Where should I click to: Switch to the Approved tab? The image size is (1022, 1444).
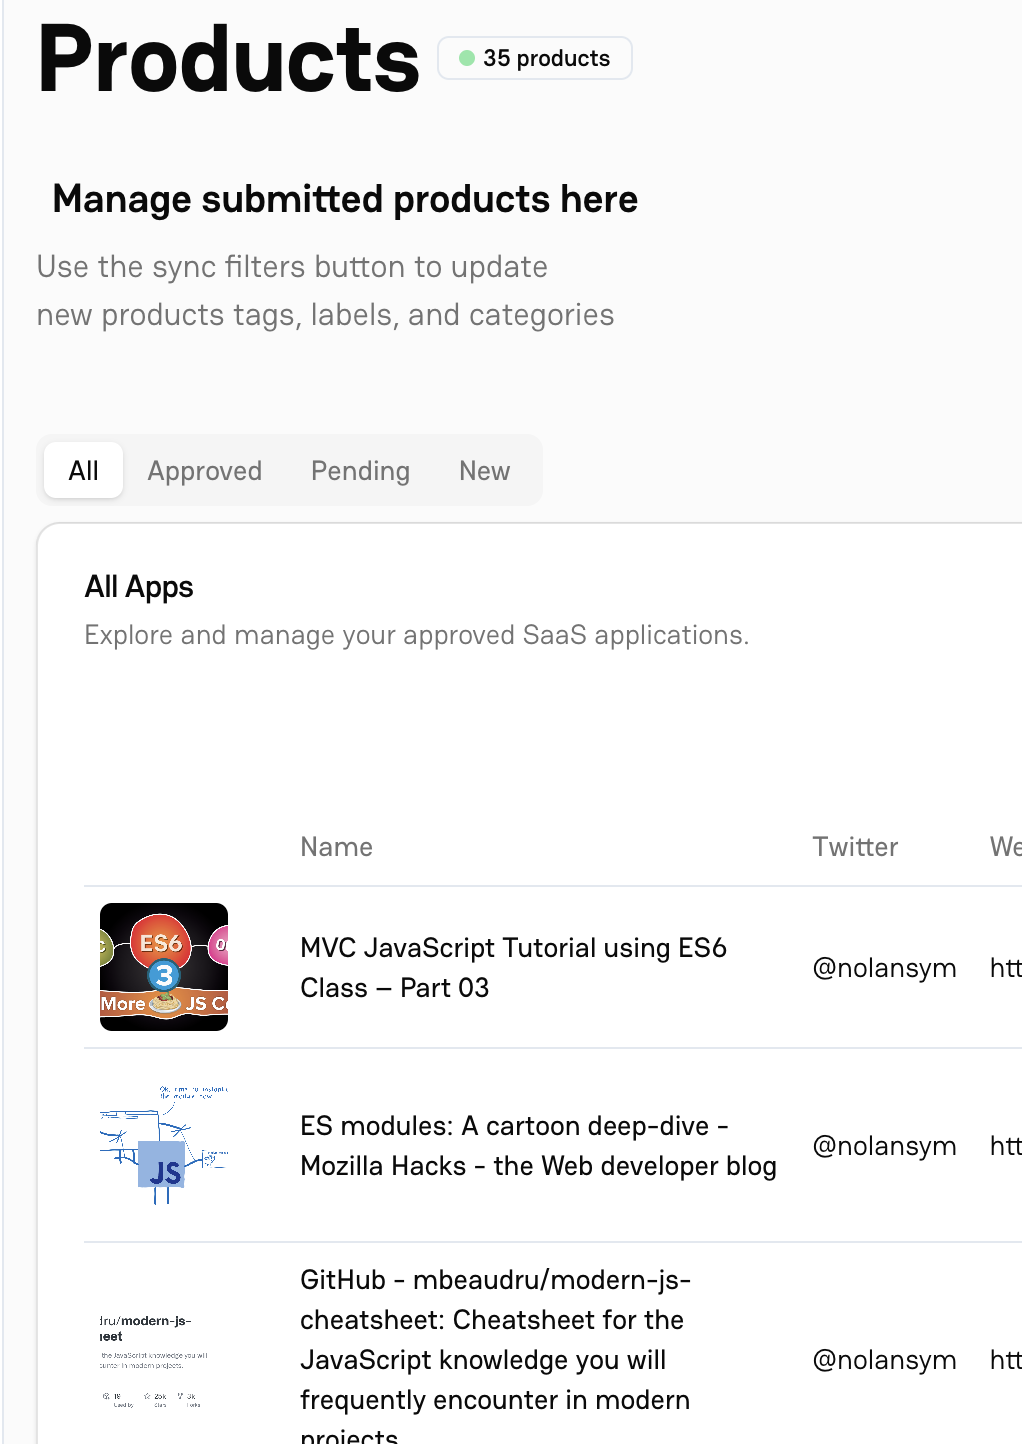point(205,470)
